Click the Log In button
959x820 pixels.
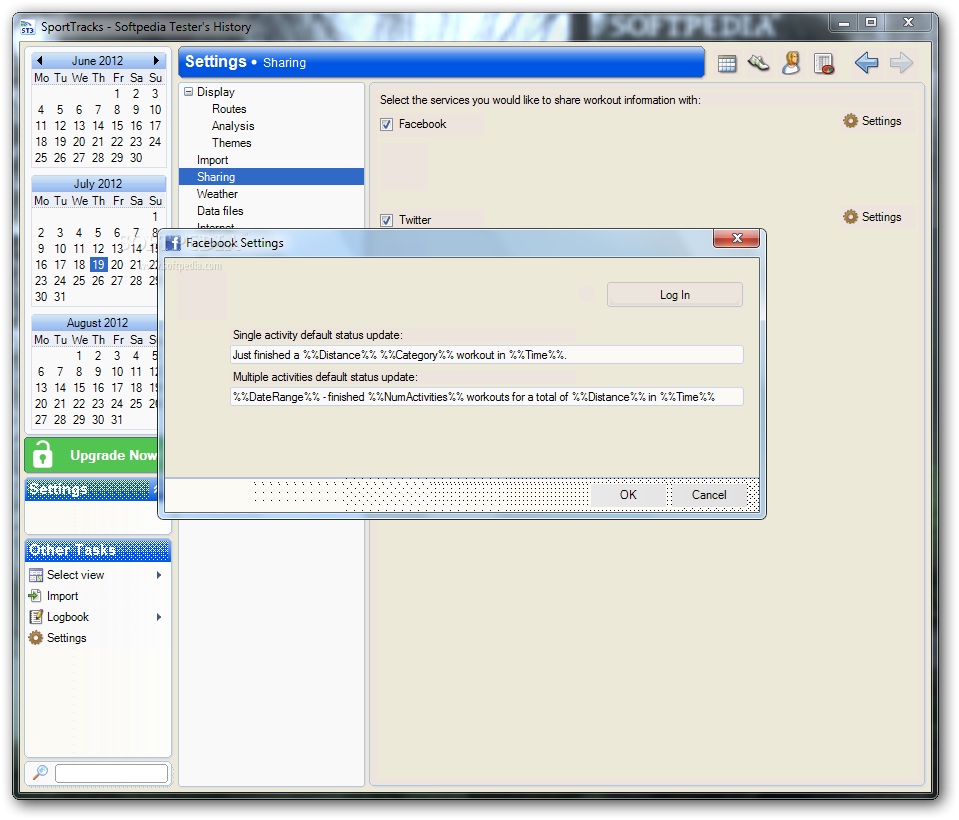tap(675, 295)
